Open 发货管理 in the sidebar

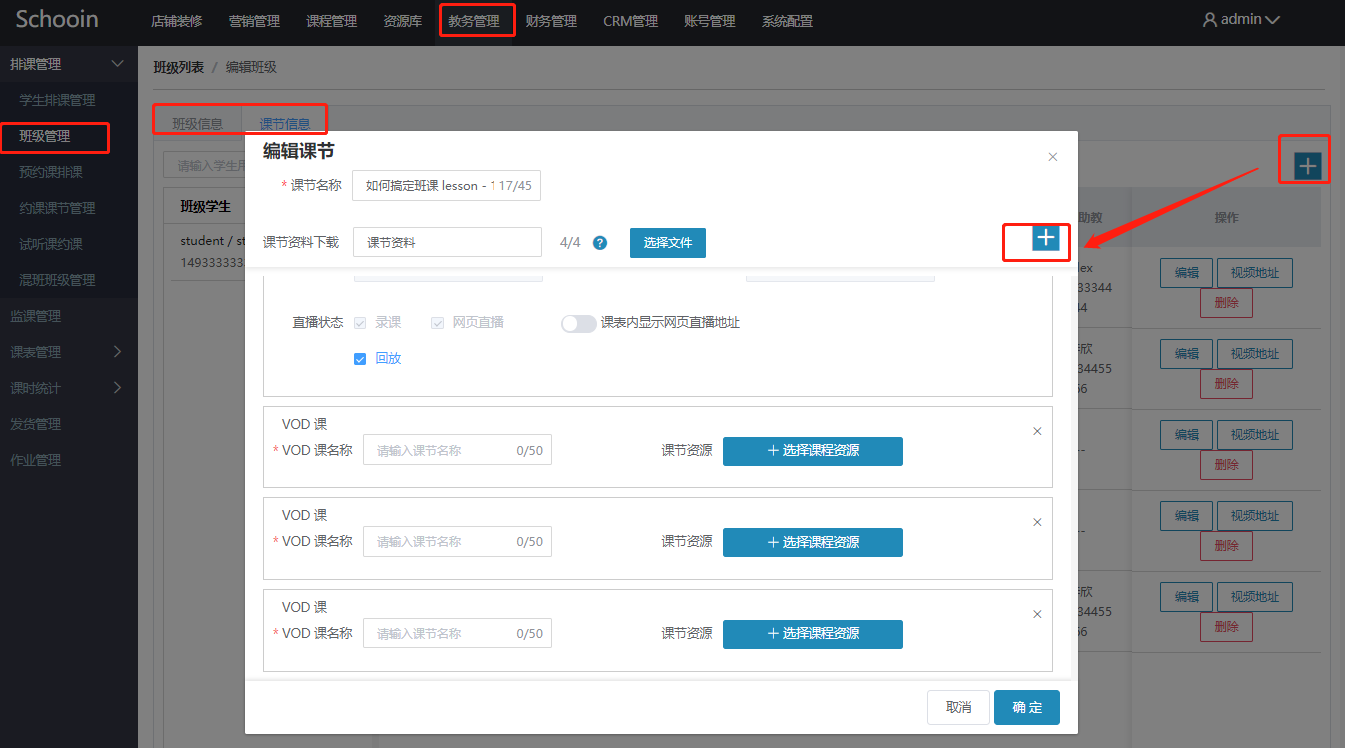point(35,424)
